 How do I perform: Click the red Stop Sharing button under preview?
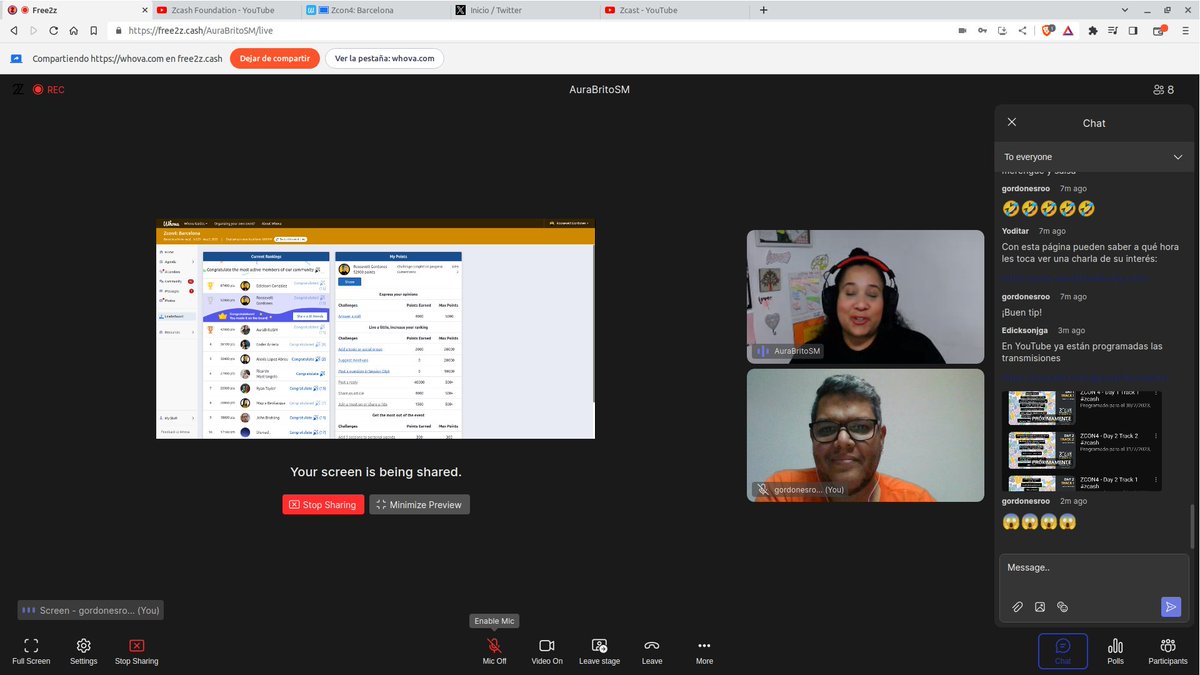pos(323,505)
